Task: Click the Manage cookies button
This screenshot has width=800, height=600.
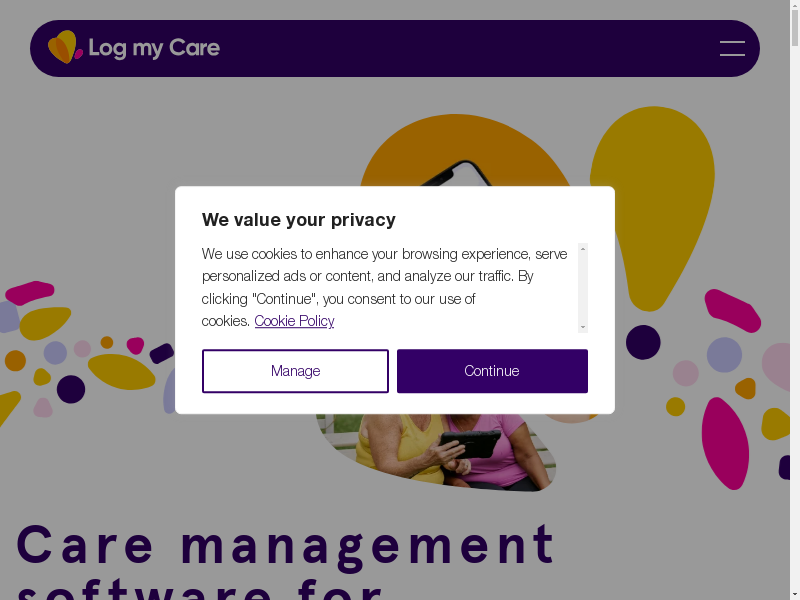Action: click(295, 371)
